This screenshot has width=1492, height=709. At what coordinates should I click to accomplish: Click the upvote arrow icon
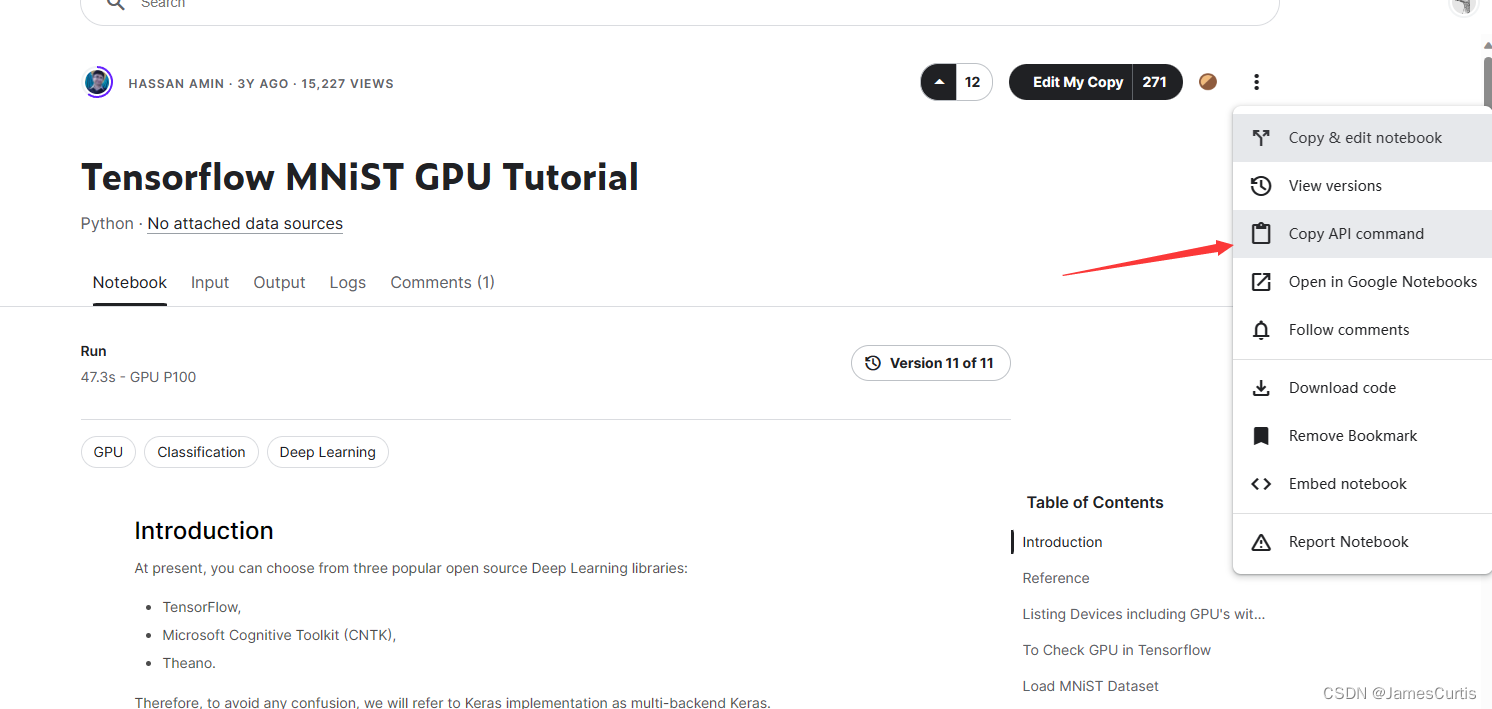[938, 82]
